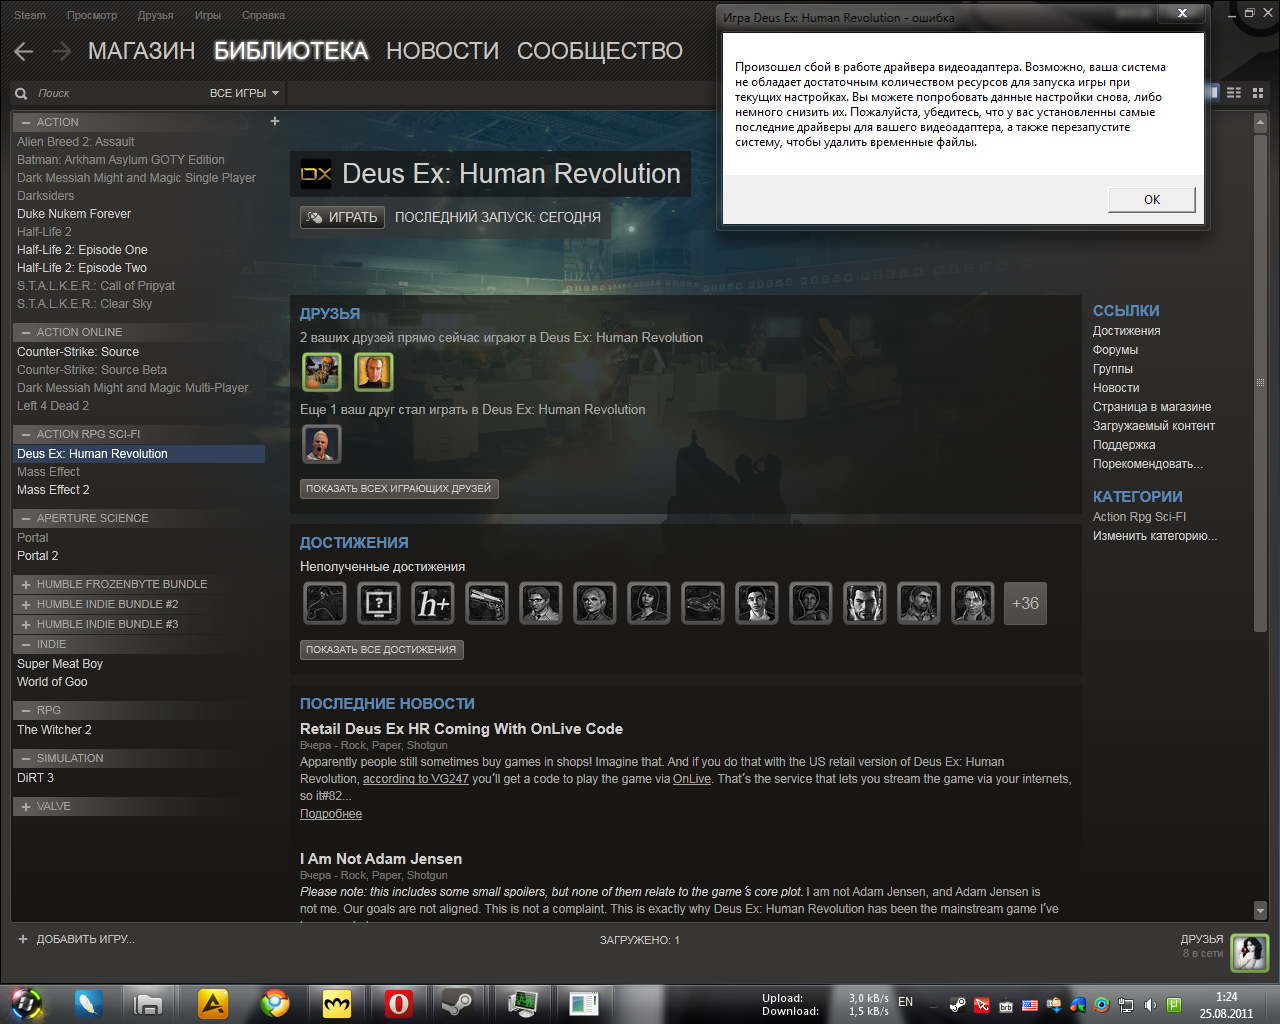Select DiRT 3 in the list
Viewport: 1280px width, 1024px height.
(35, 778)
